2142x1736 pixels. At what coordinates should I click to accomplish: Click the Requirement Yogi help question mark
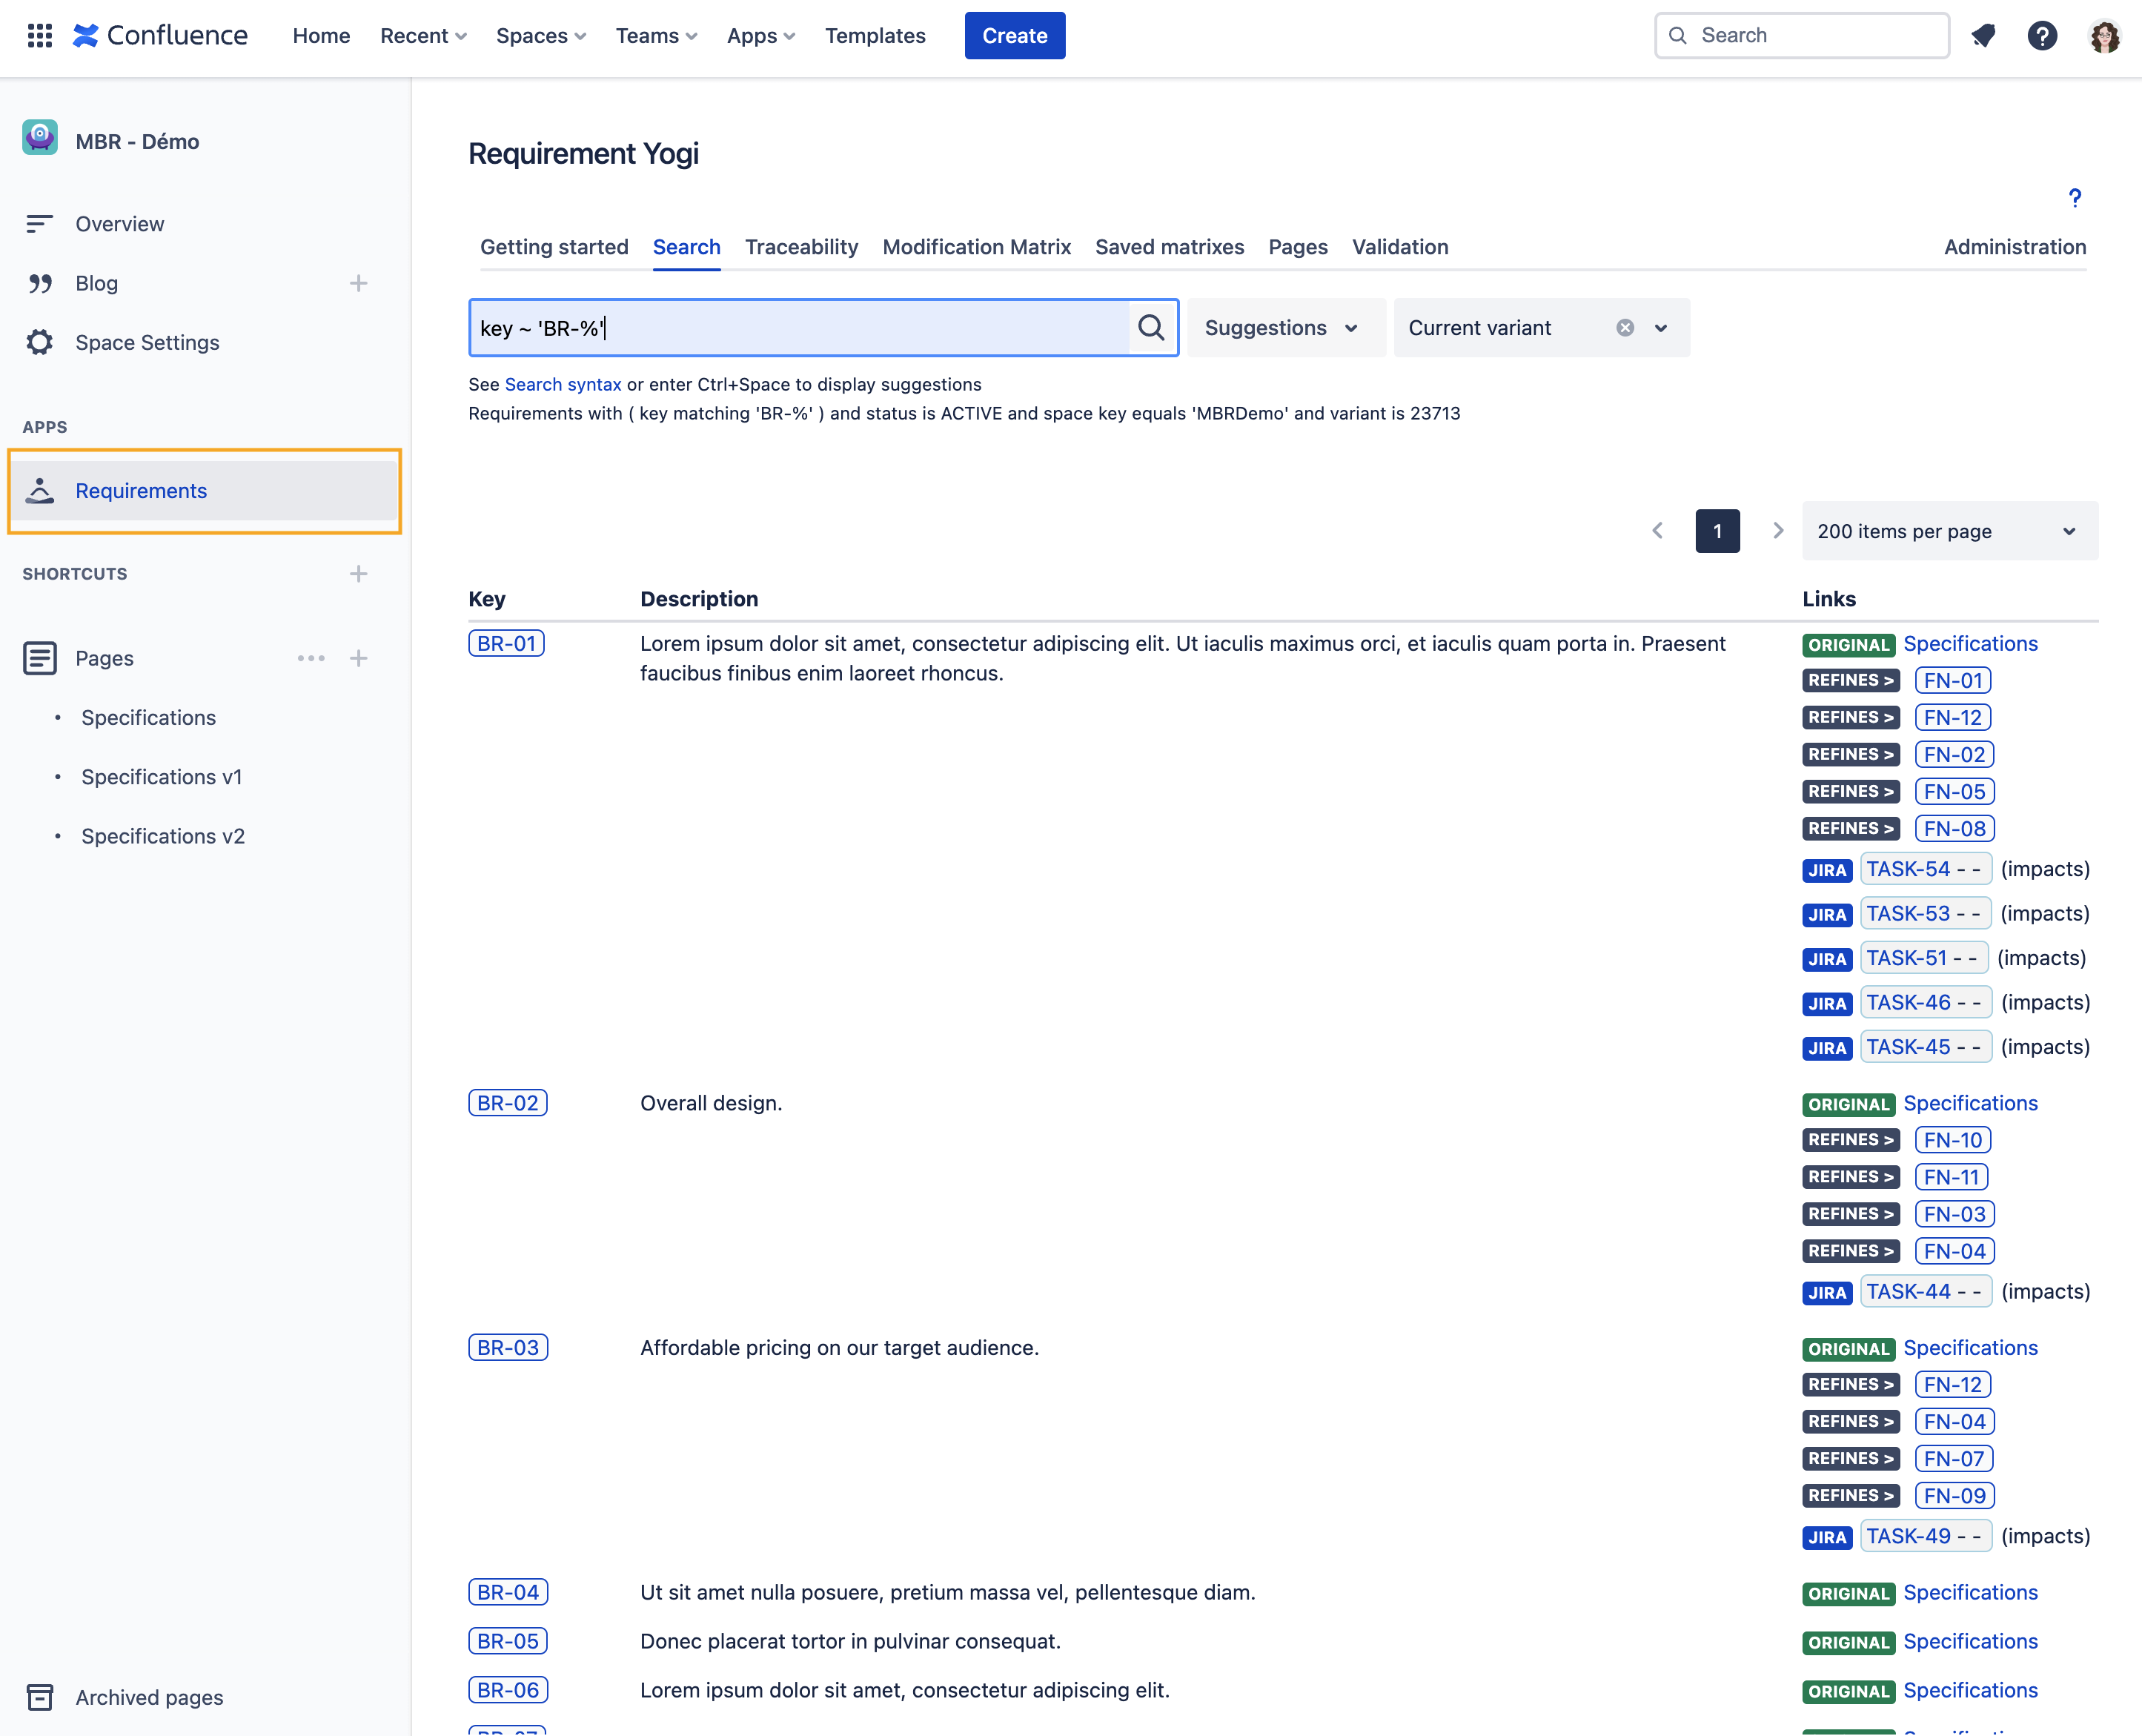coord(2075,198)
